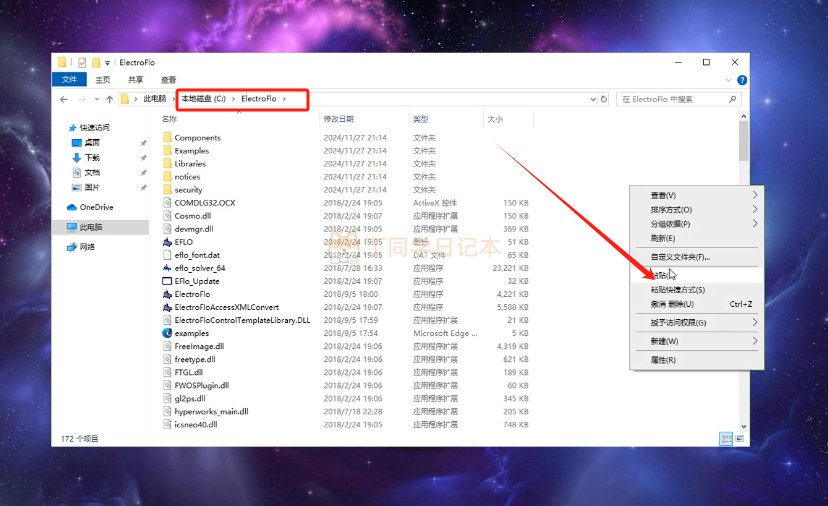Select the FreeImage.dll file name

[x=199, y=346]
